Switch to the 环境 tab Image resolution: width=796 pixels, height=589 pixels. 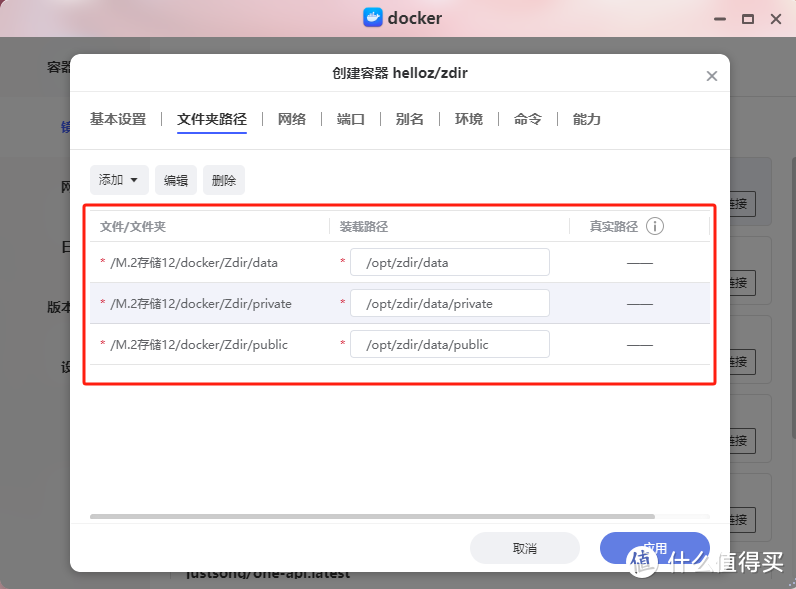469,119
